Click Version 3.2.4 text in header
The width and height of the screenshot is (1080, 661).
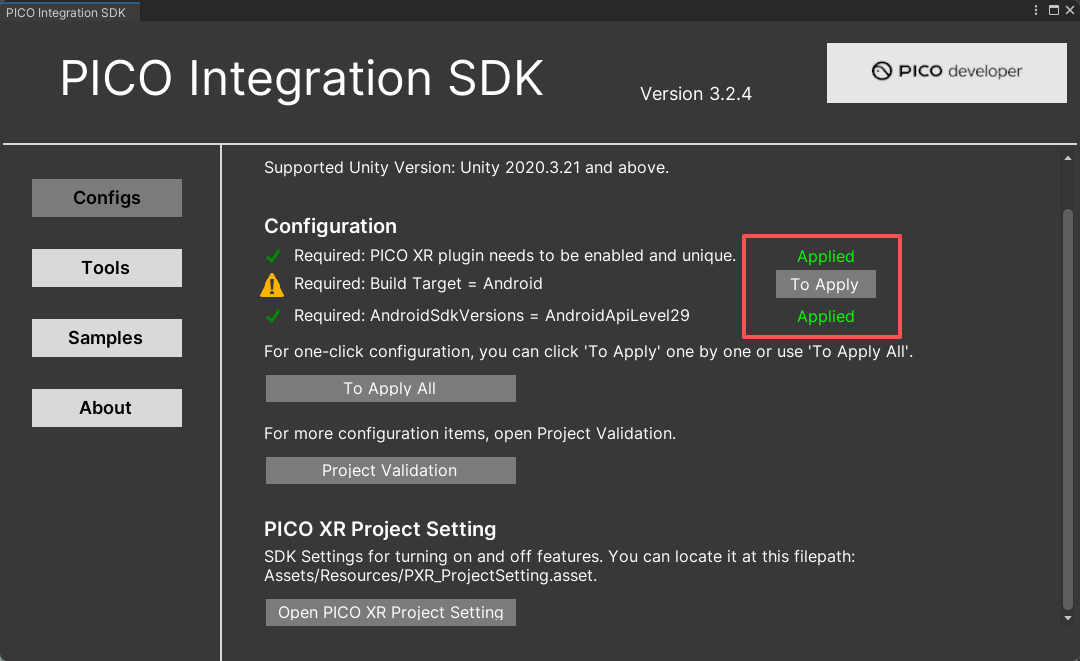click(x=695, y=93)
